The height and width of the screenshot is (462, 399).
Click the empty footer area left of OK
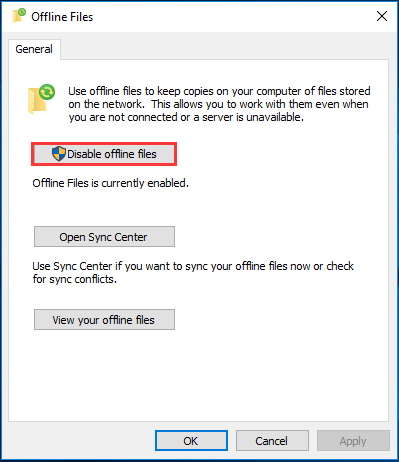click(x=80, y=441)
